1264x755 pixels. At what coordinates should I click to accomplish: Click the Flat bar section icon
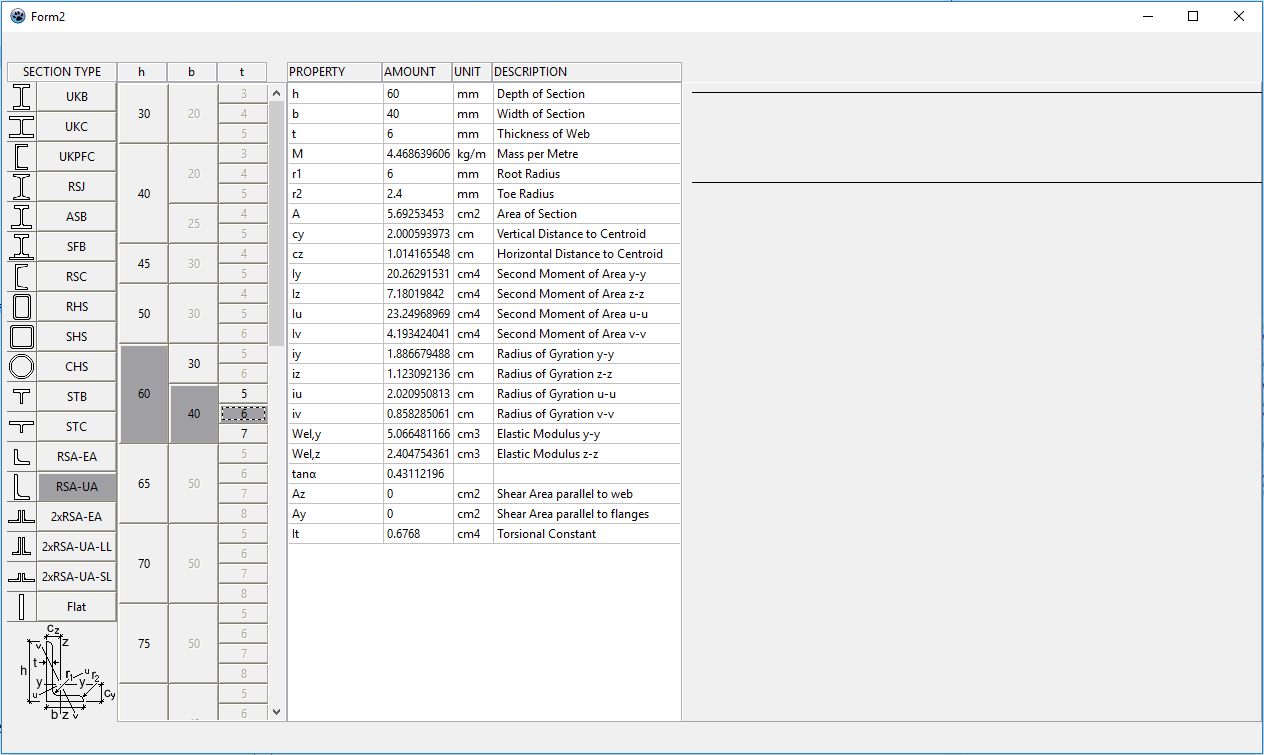coord(22,607)
